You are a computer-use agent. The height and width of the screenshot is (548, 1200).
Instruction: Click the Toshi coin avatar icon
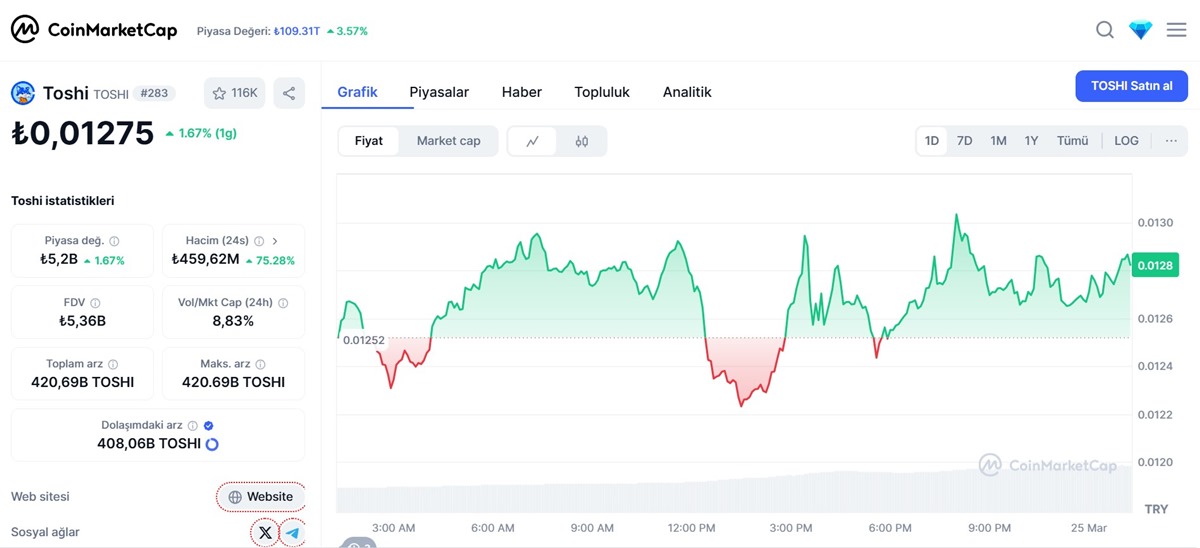coord(23,93)
